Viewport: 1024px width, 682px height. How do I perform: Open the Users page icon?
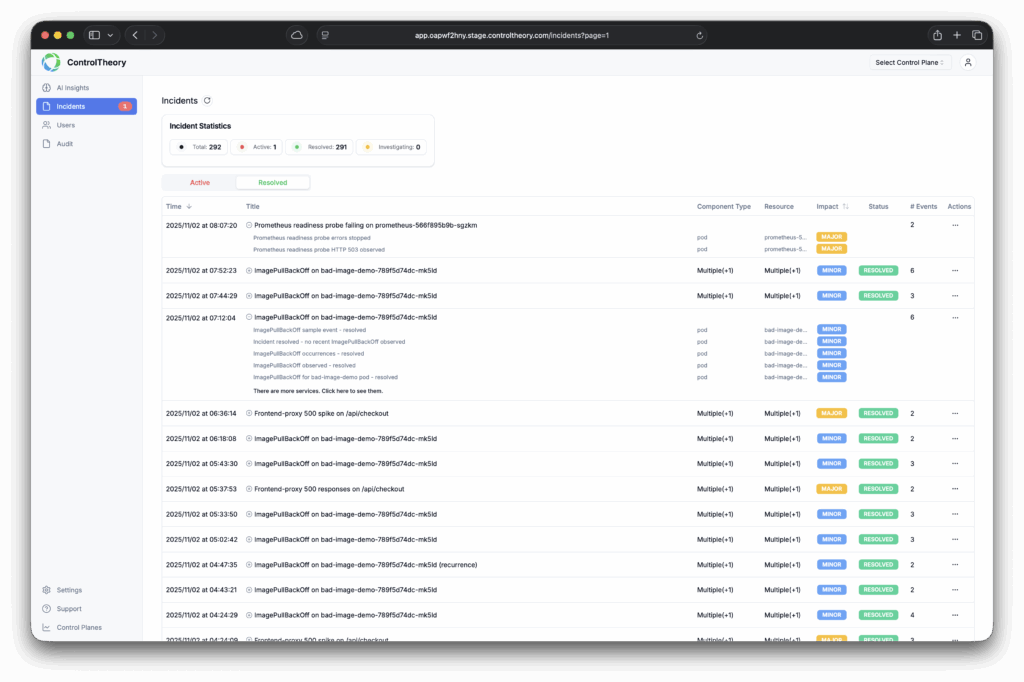pos(47,125)
